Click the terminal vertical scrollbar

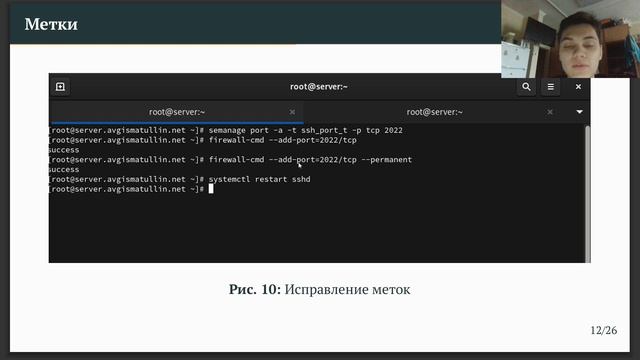[x=587, y=194]
